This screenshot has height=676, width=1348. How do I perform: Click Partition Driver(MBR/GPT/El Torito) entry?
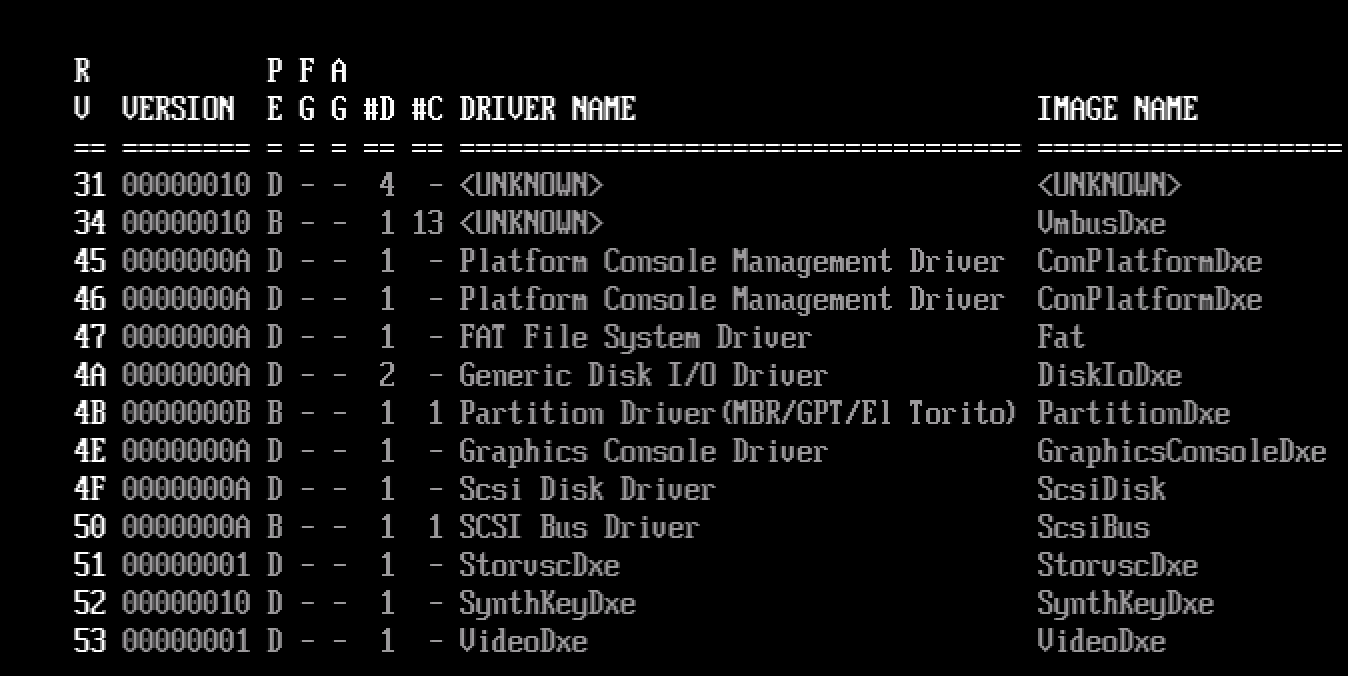(739, 413)
